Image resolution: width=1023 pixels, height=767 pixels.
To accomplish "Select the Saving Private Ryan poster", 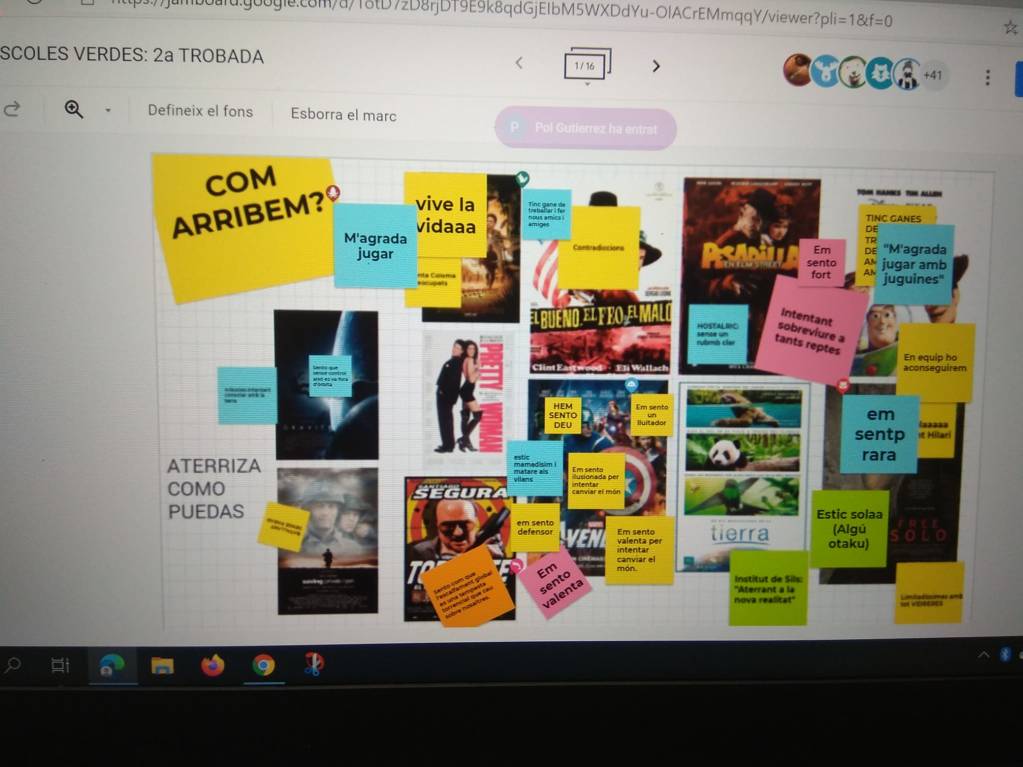I will click(328, 541).
